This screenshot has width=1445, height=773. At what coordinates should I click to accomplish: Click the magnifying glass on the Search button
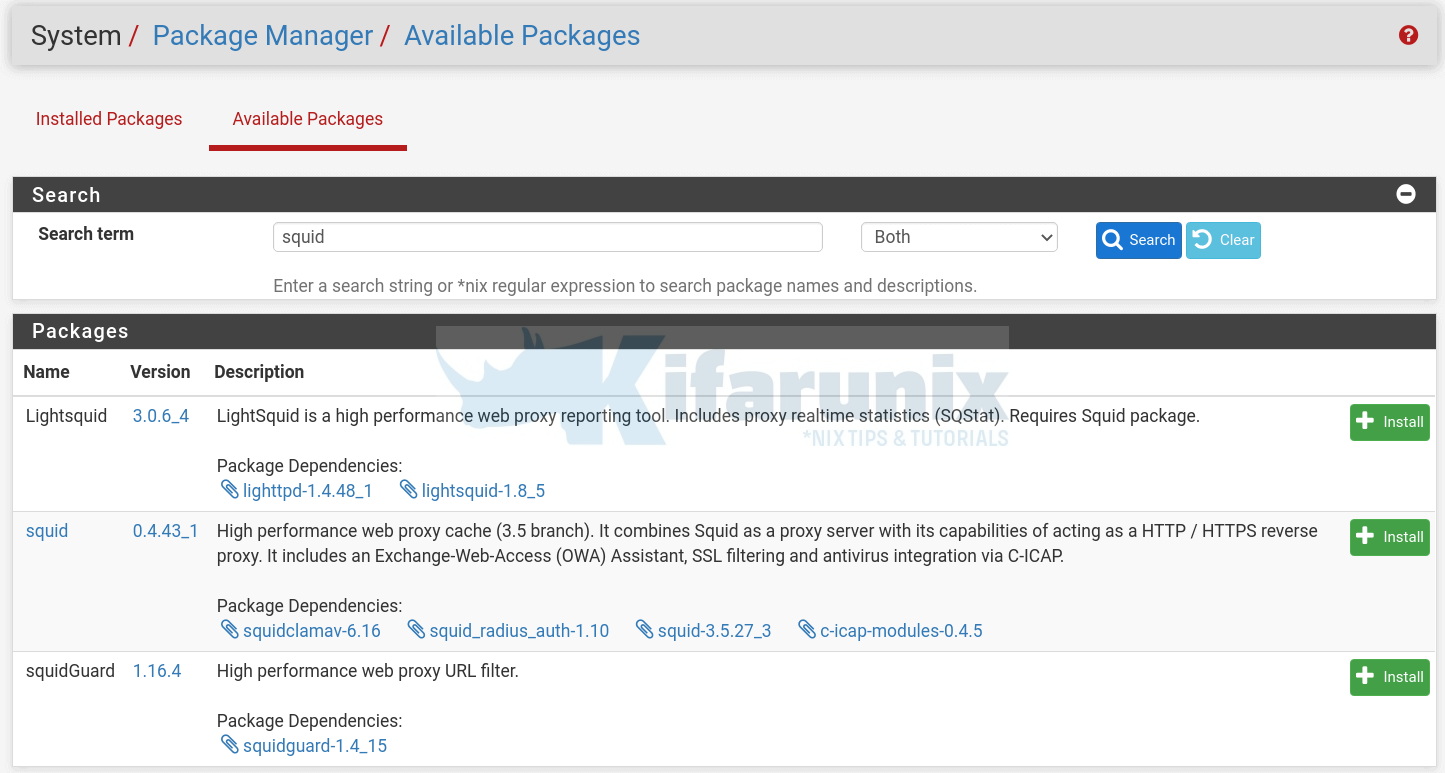(x=1113, y=240)
